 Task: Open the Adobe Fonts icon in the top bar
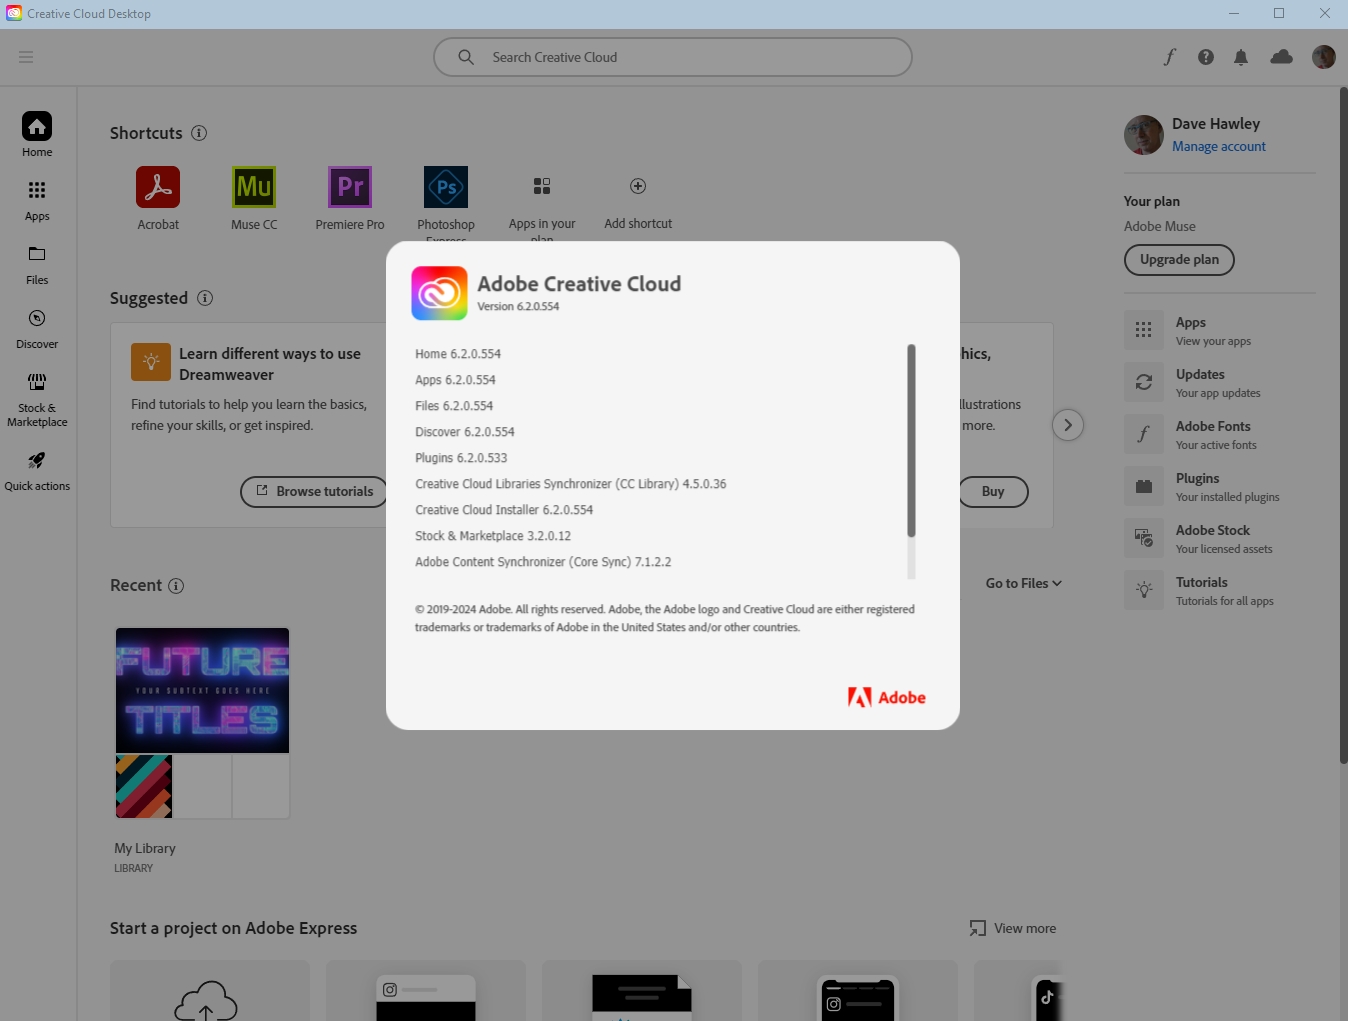[x=1169, y=57]
